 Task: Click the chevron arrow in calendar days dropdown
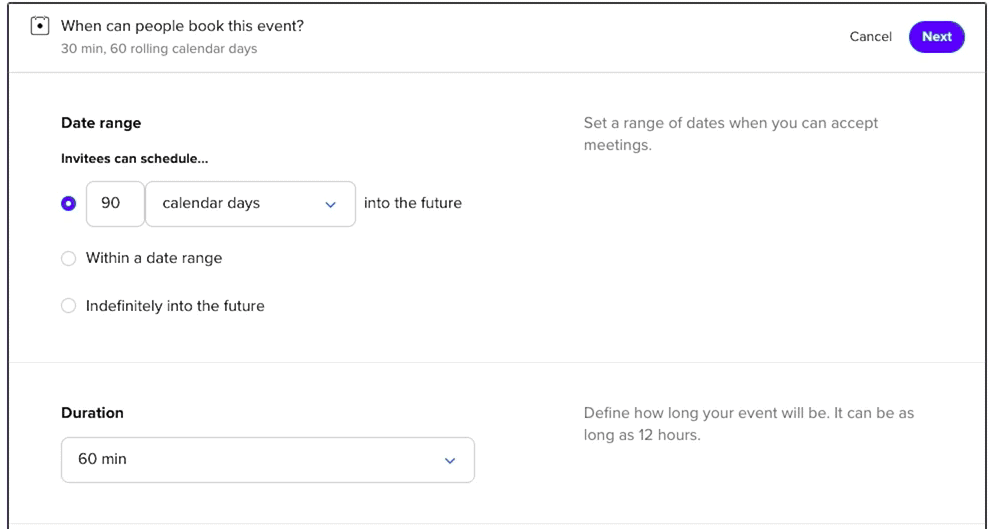click(330, 204)
